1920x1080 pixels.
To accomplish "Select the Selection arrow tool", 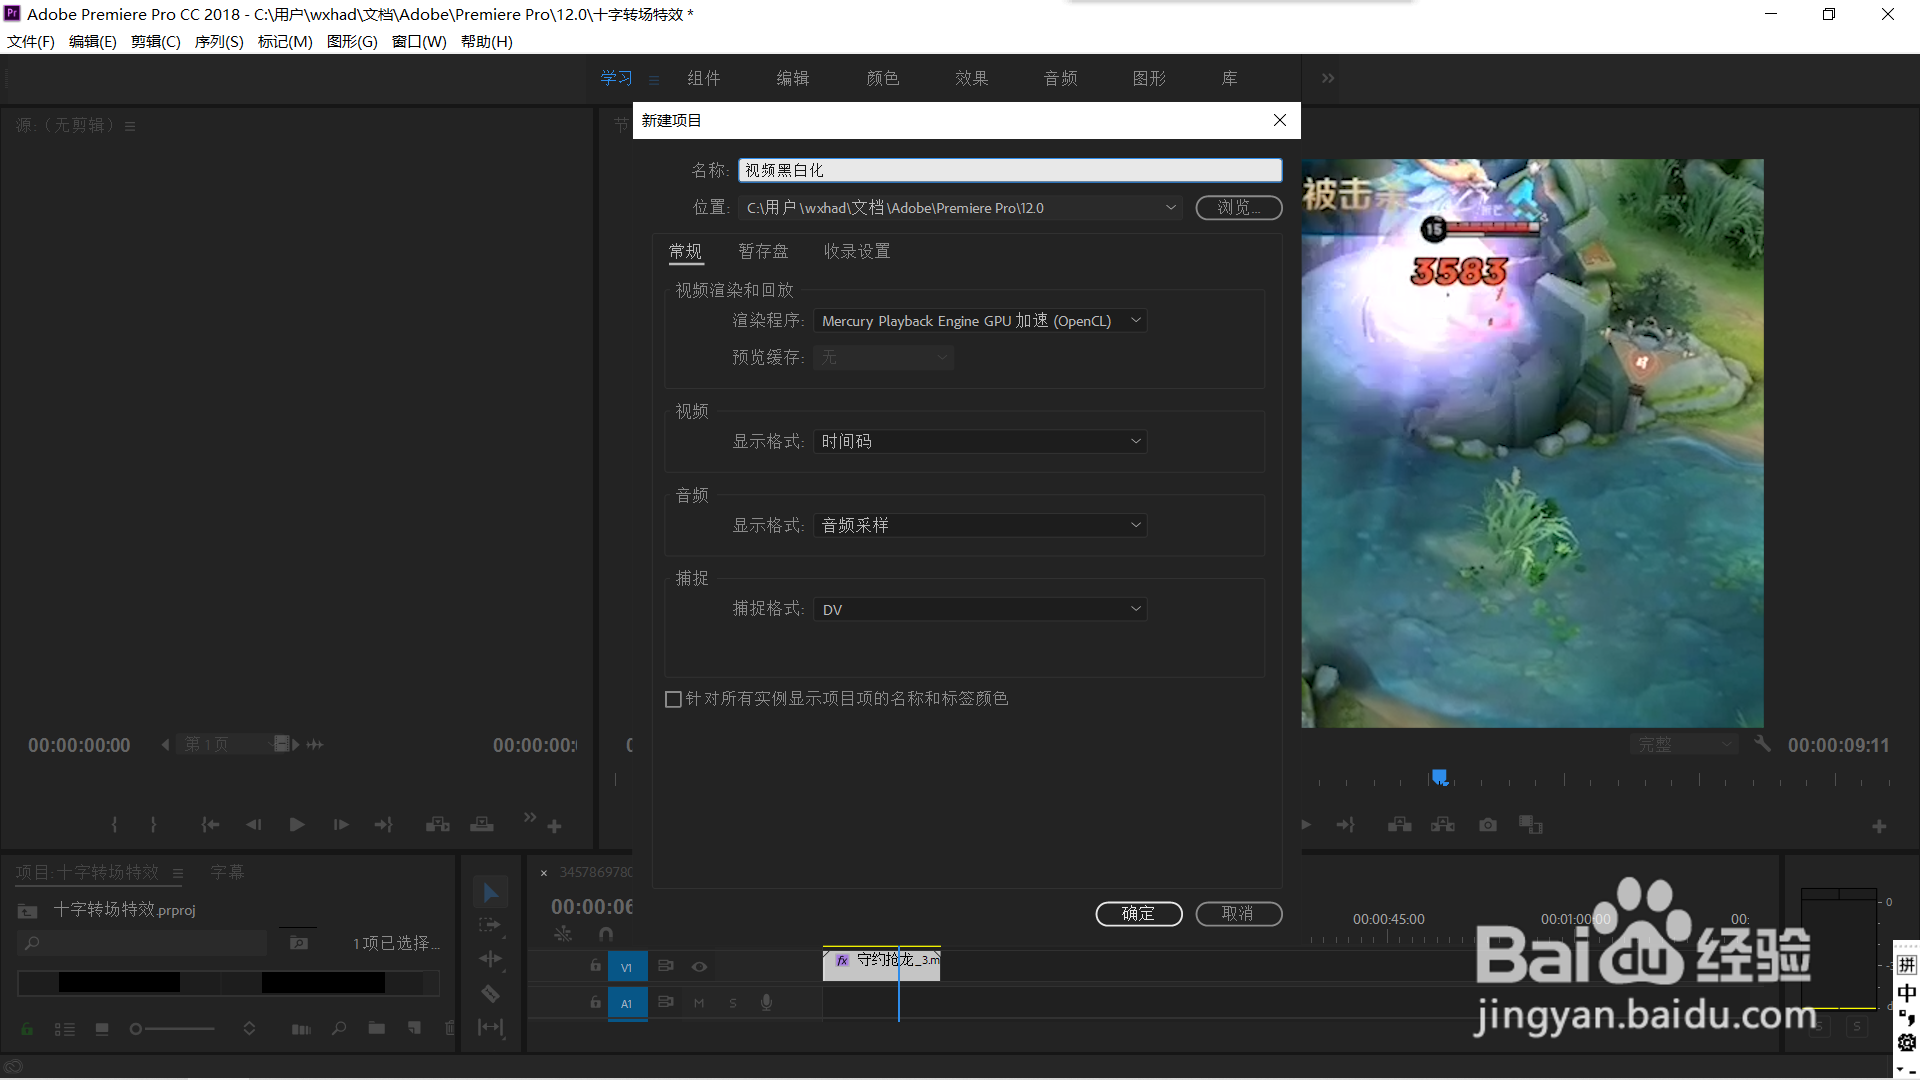I will pyautogui.click(x=490, y=892).
